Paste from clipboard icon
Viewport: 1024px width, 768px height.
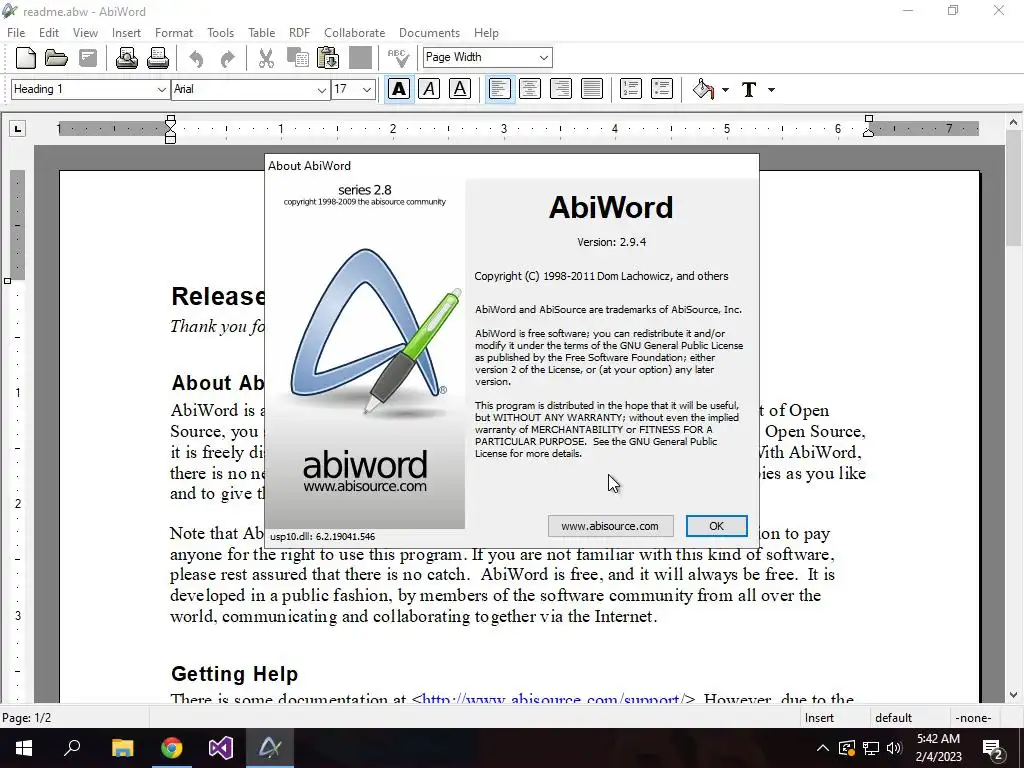[x=328, y=58]
